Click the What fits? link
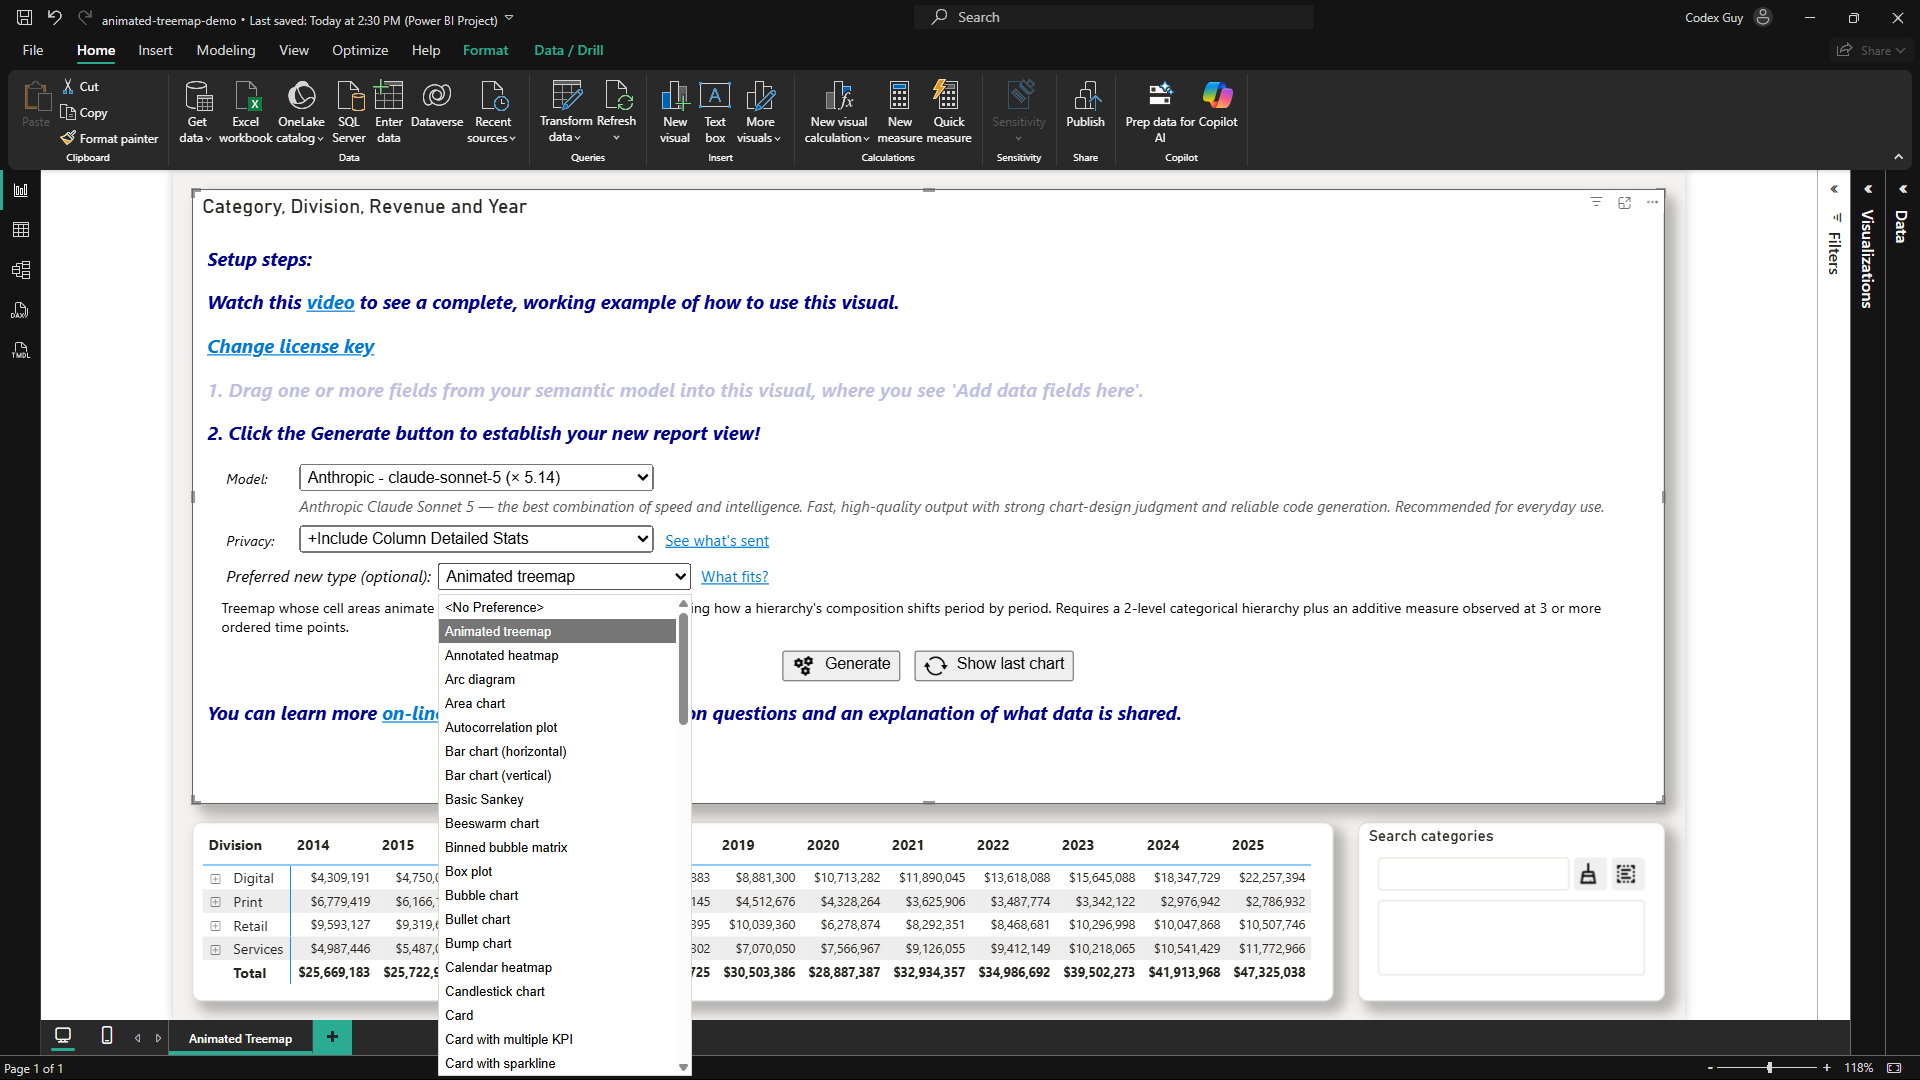 [735, 577]
